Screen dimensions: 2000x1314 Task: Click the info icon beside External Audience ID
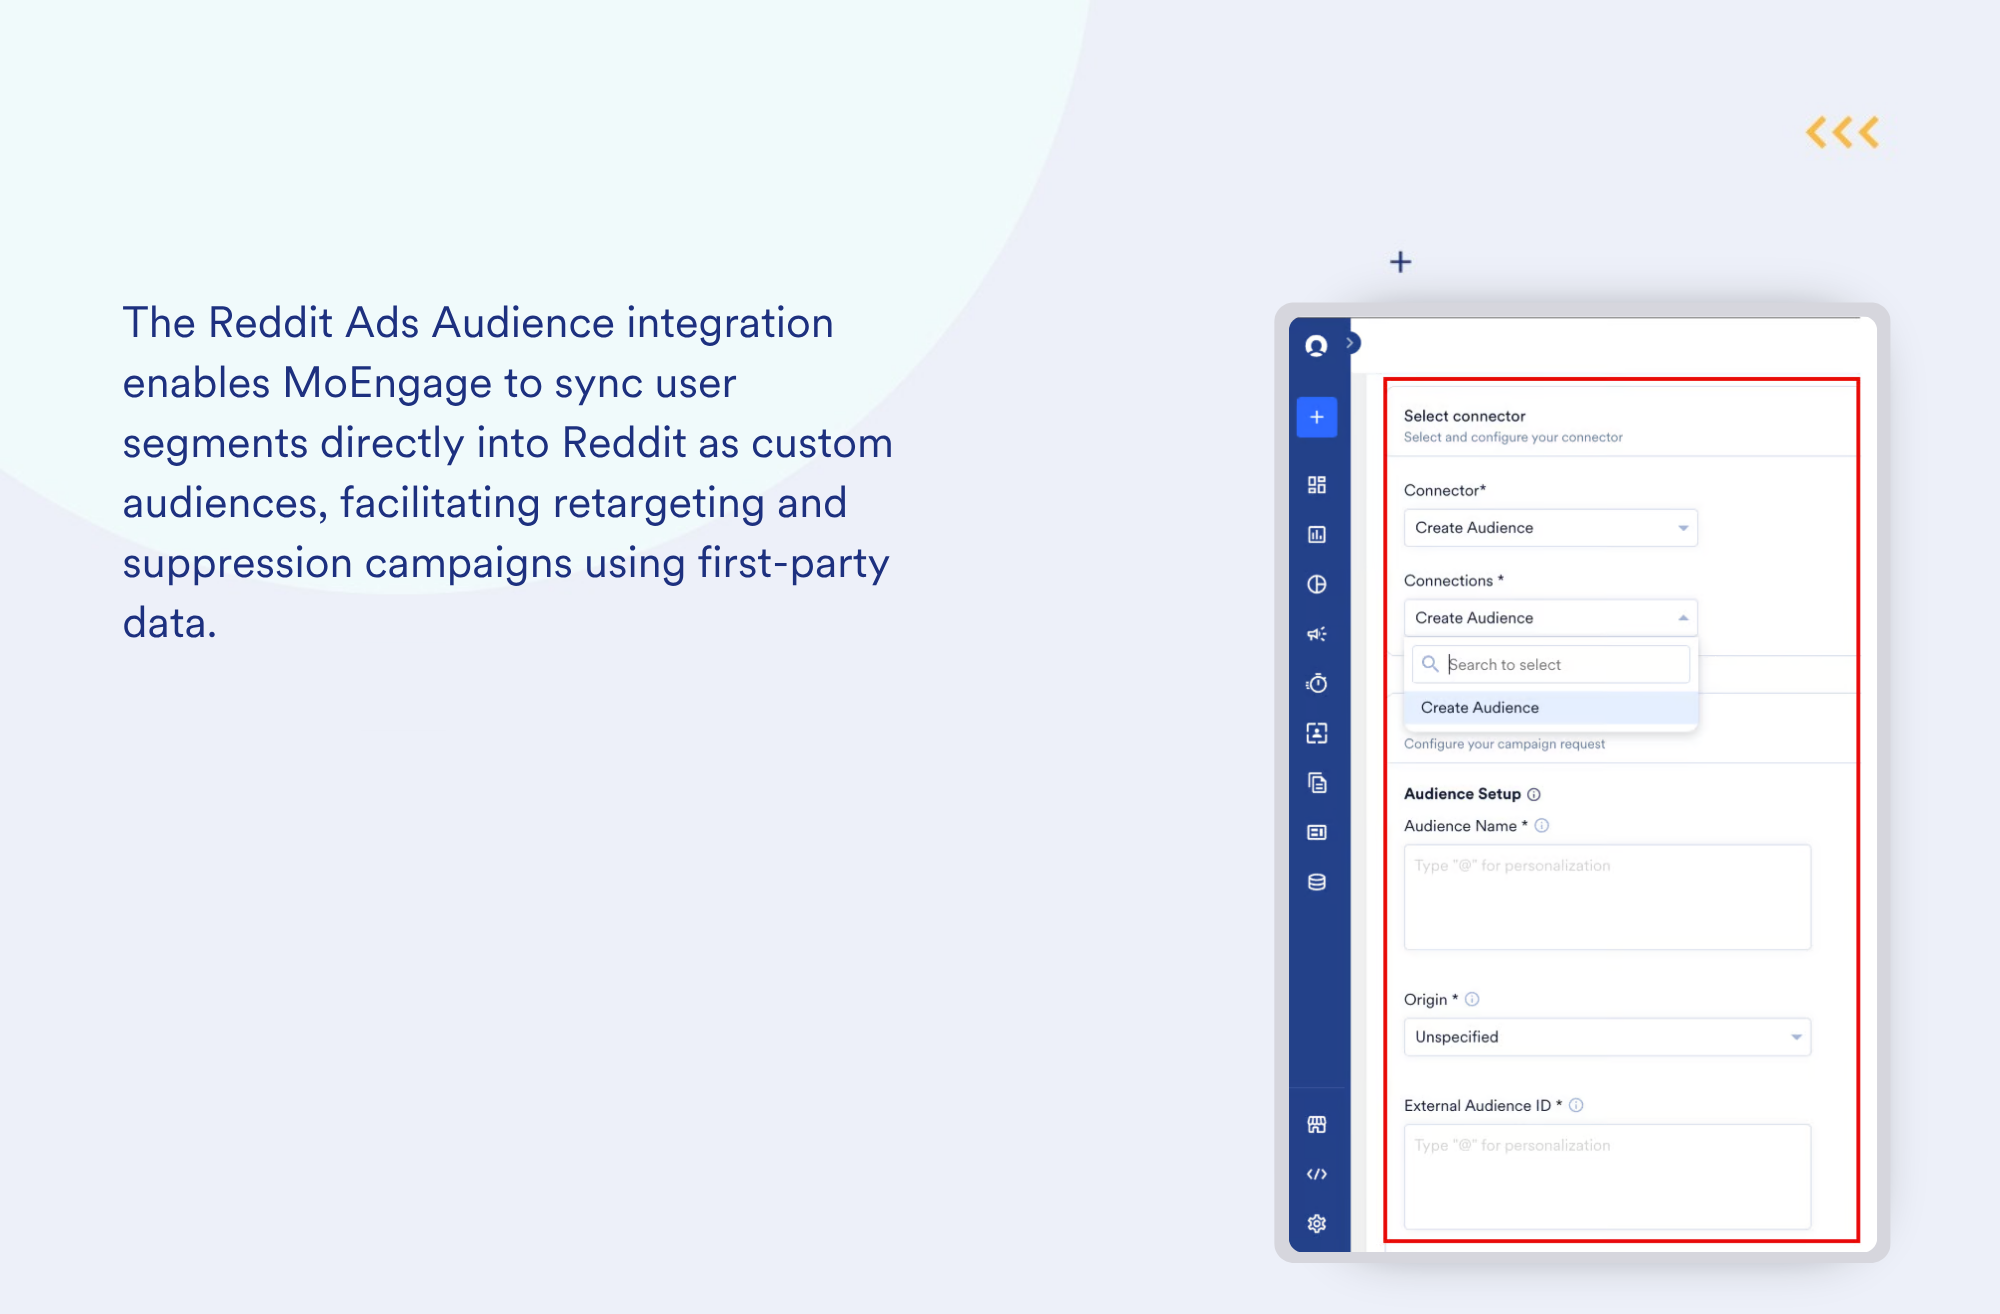point(1576,1105)
